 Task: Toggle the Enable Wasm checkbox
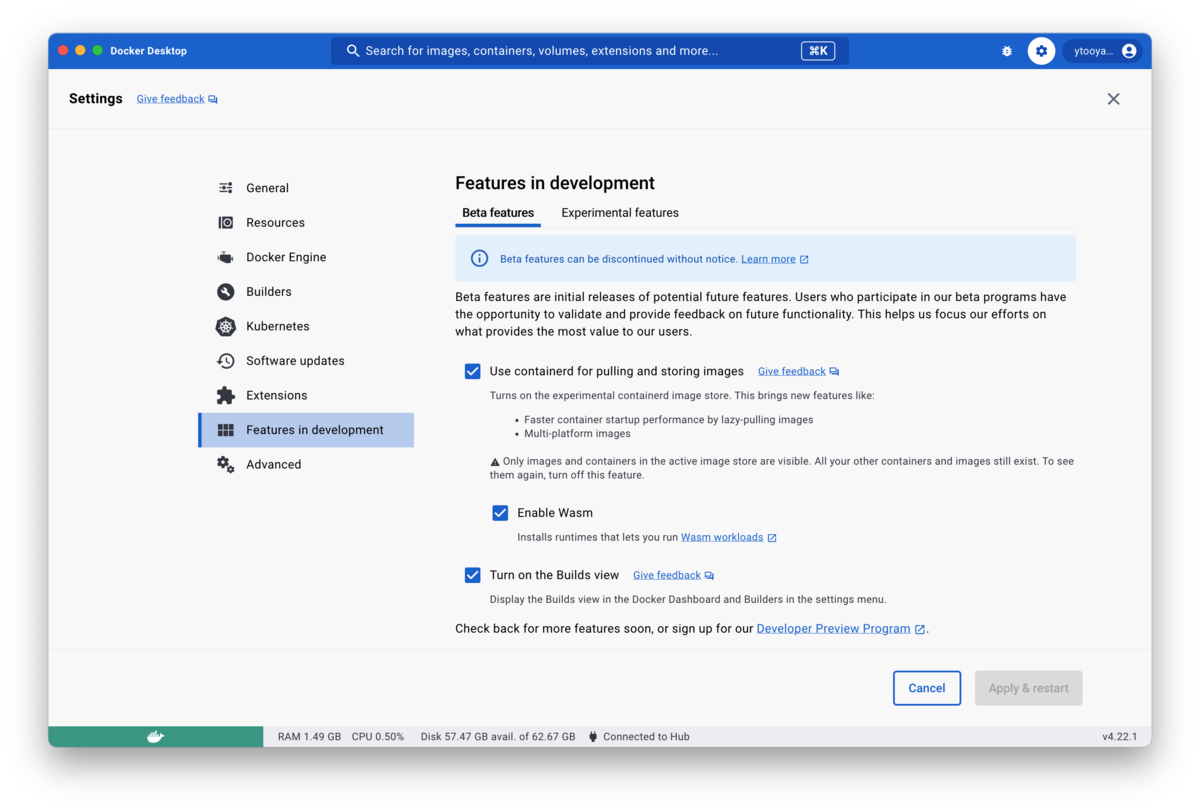[x=500, y=513]
